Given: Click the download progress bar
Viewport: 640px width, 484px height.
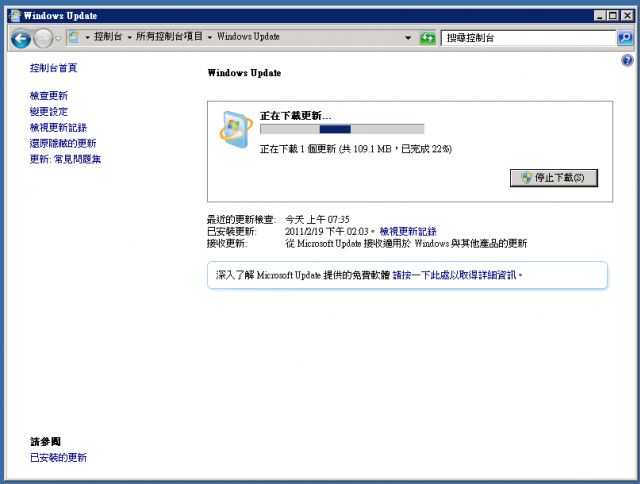Looking at the screenshot, I should pos(342,129).
